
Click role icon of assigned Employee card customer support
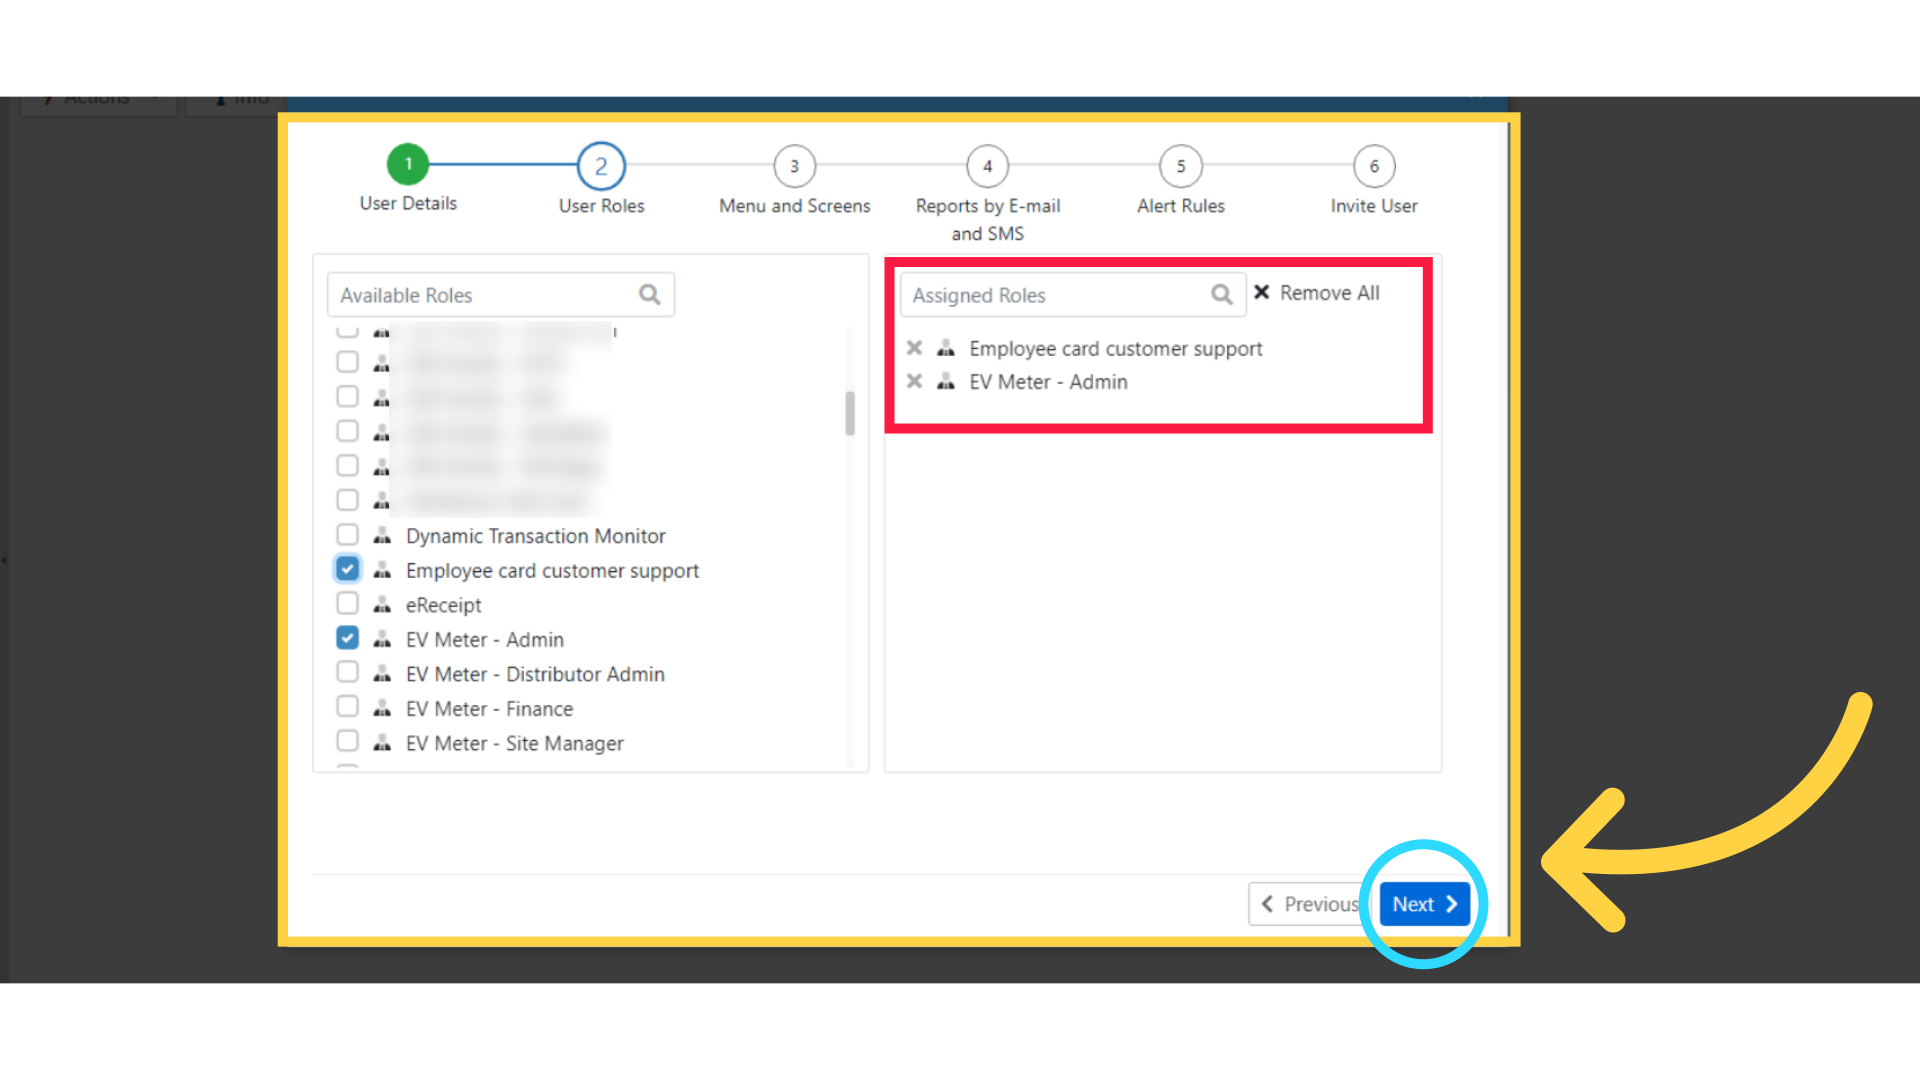click(x=946, y=348)
